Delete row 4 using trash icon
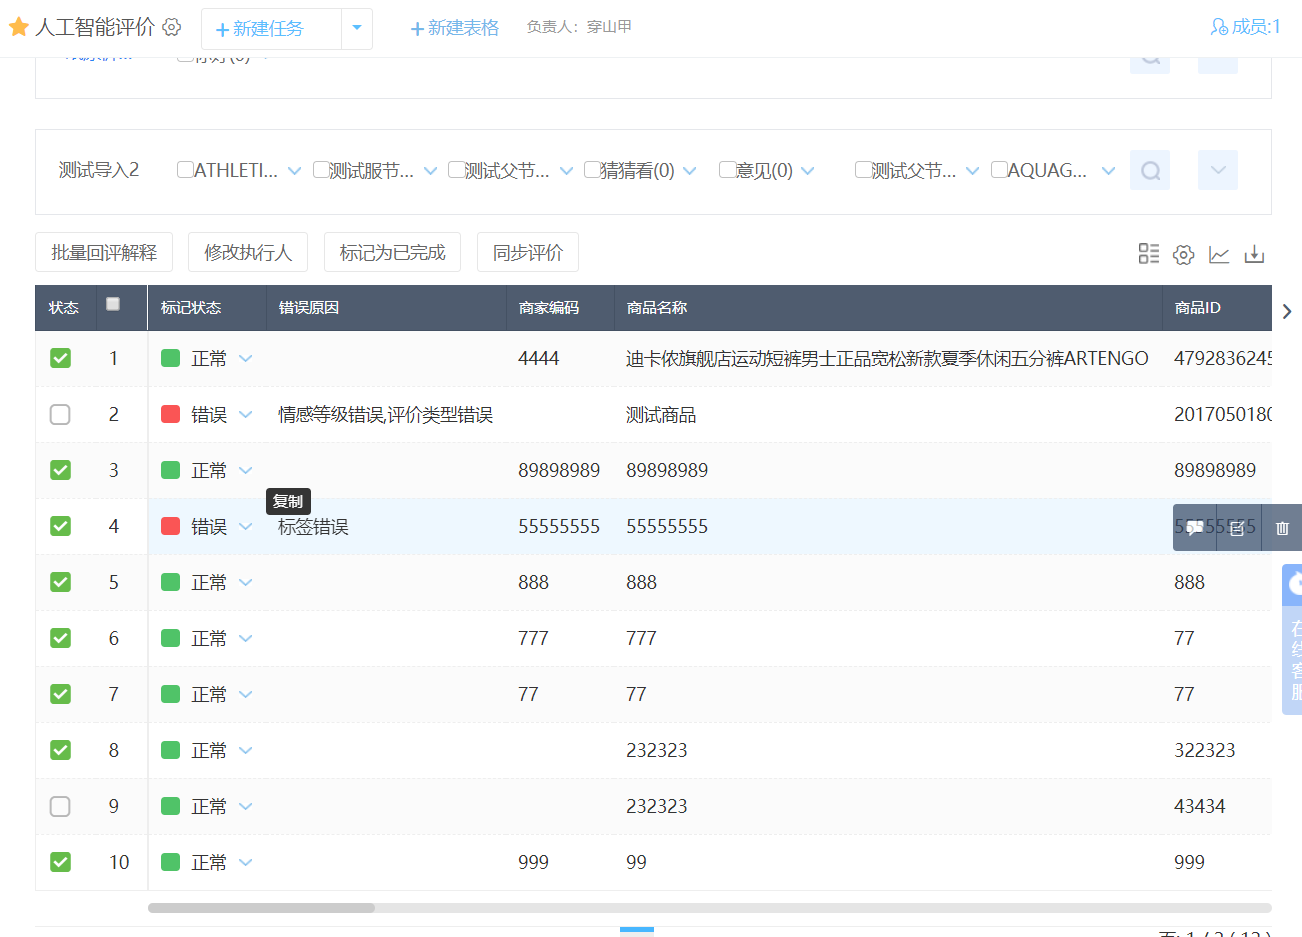 [1282, 528]
